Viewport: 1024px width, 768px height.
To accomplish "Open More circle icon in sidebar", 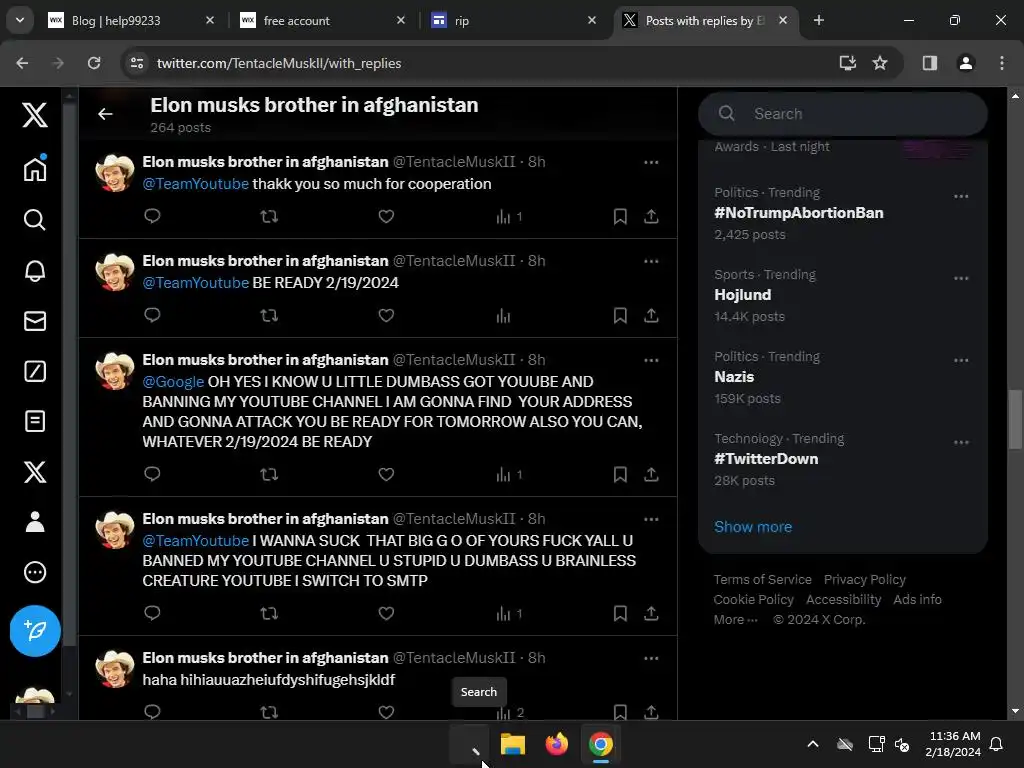I will 35,572.
